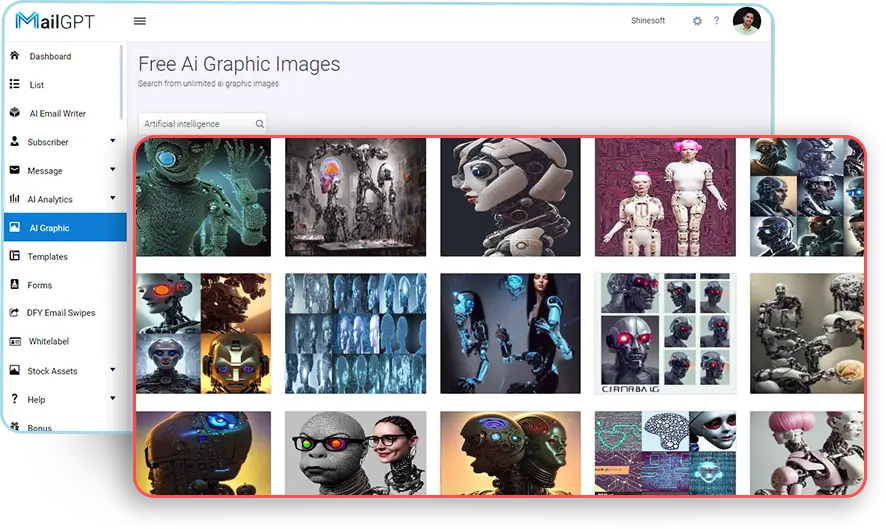The width and height of the screenshot is (886, 529).
Task: Click the AI Email Writer icon
Action: click(15, 113)
